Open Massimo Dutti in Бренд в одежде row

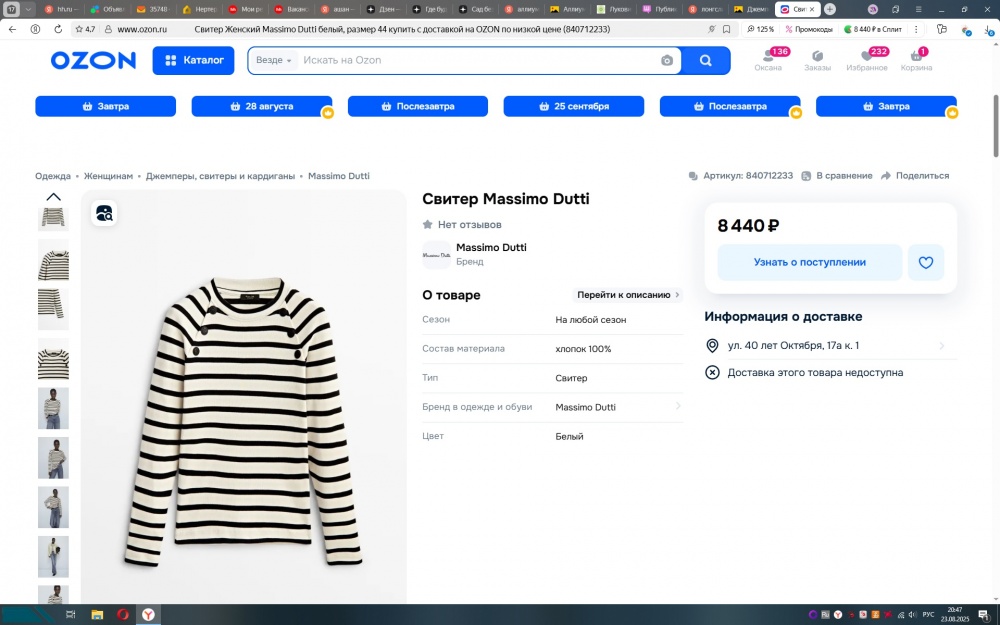pyautogui.click(x=585, y=407)
